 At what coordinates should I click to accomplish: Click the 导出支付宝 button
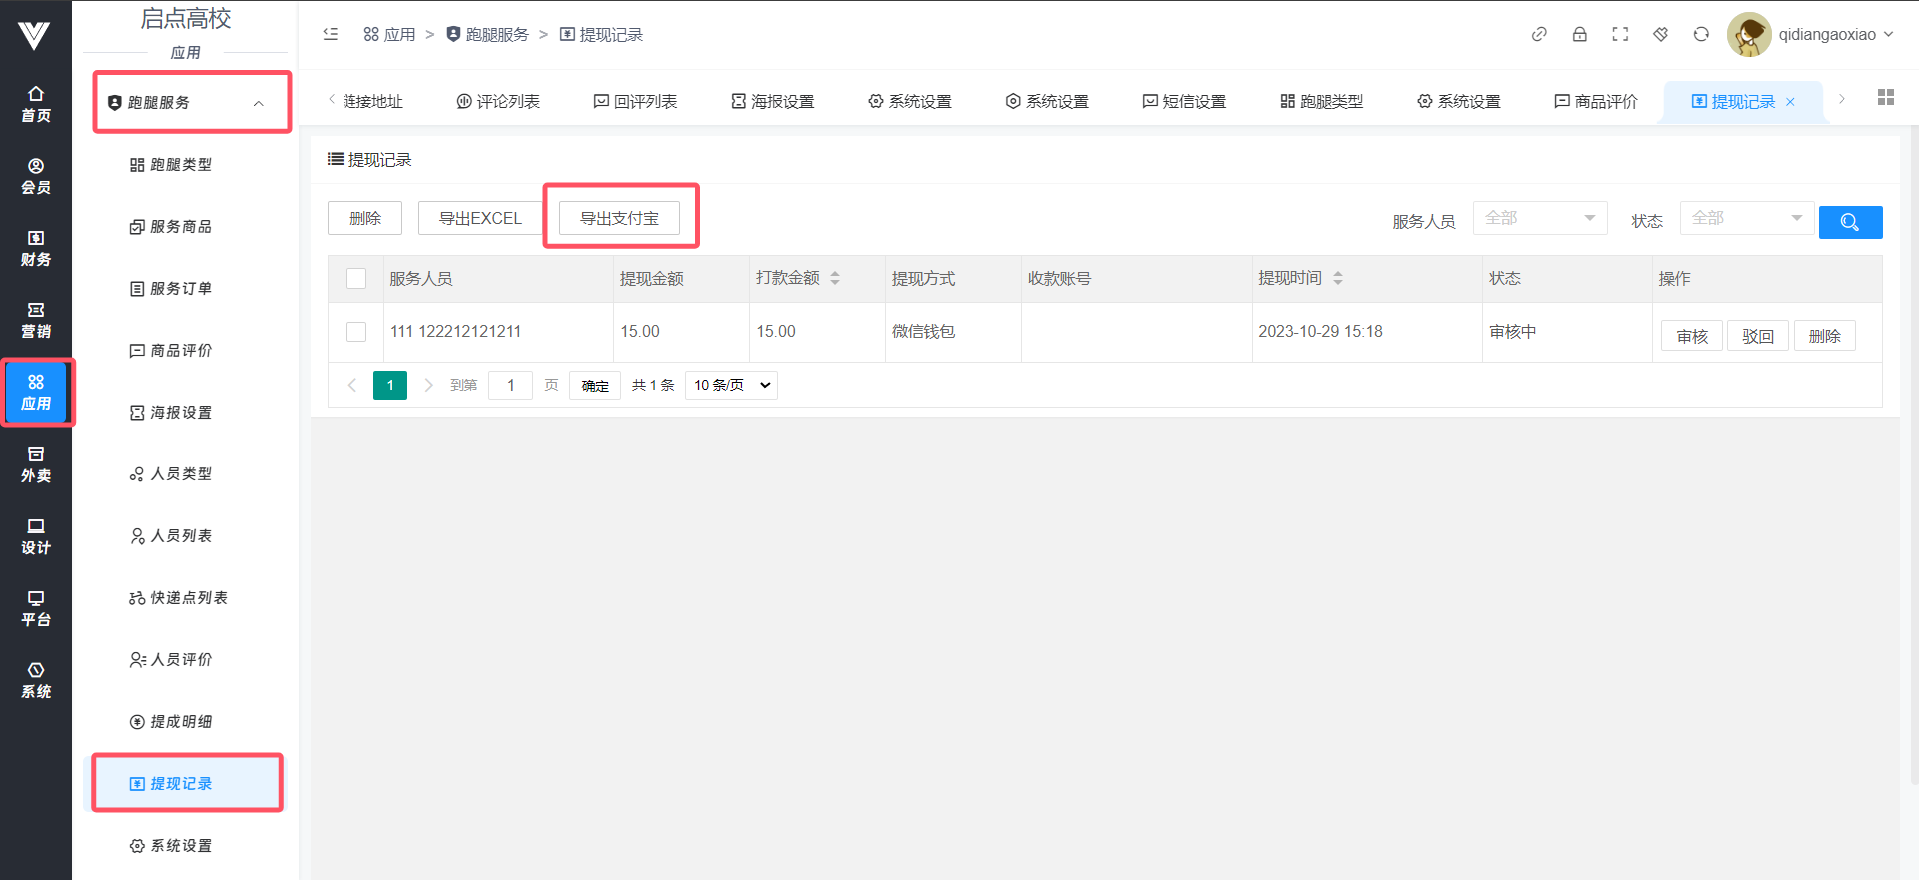(619, 218)
